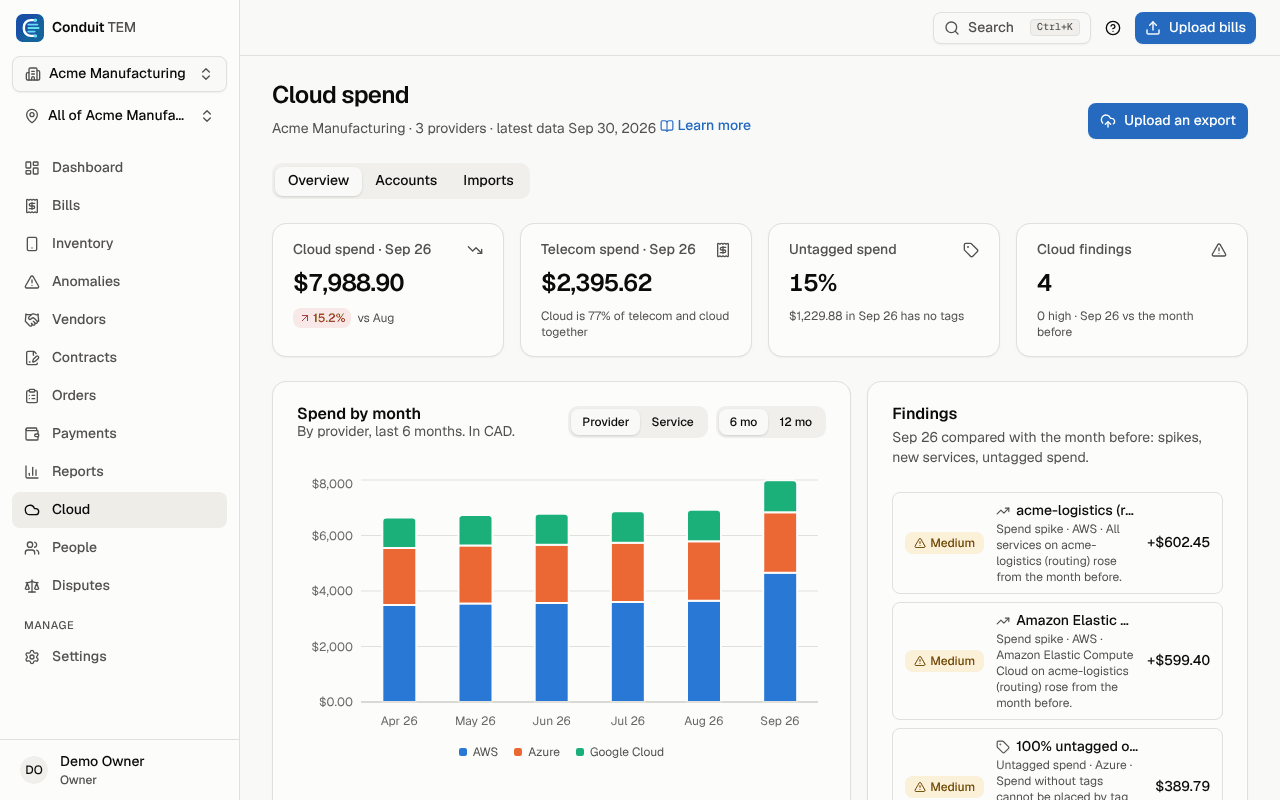
Task: Toggle chart grouping to Service
Action: point(672,422)
